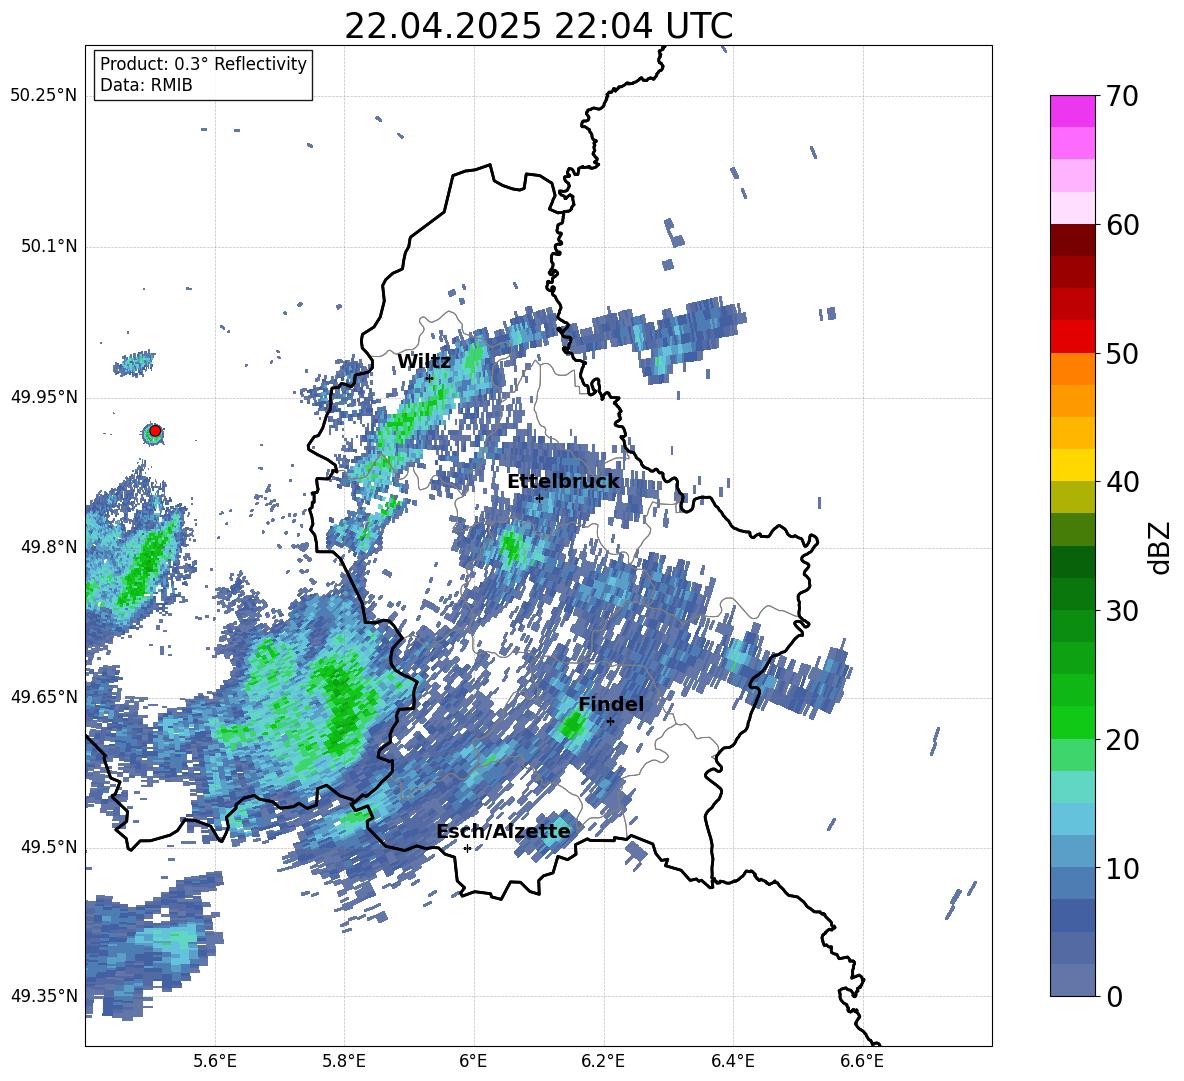Click the Product: 0.3° Reflectivity text
Image resolution: width=1184 pixels, height=1081 pixels.
(x=203, y=63)
